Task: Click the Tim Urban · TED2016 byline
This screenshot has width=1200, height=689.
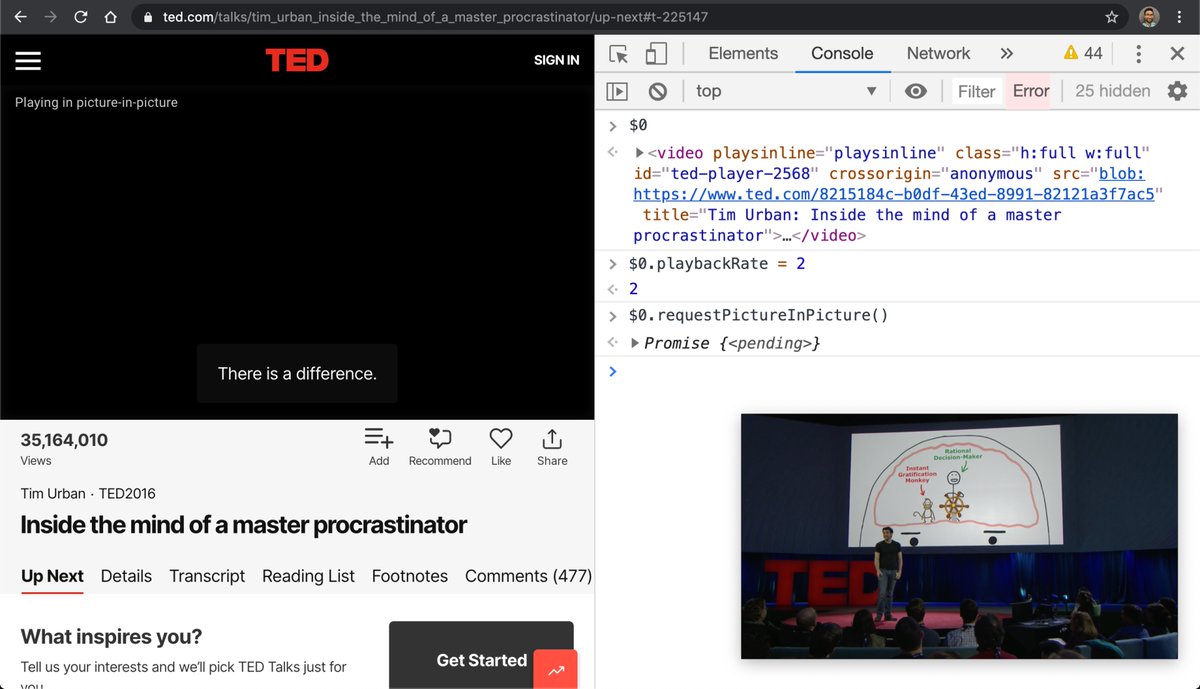Action: pos(88,493)
